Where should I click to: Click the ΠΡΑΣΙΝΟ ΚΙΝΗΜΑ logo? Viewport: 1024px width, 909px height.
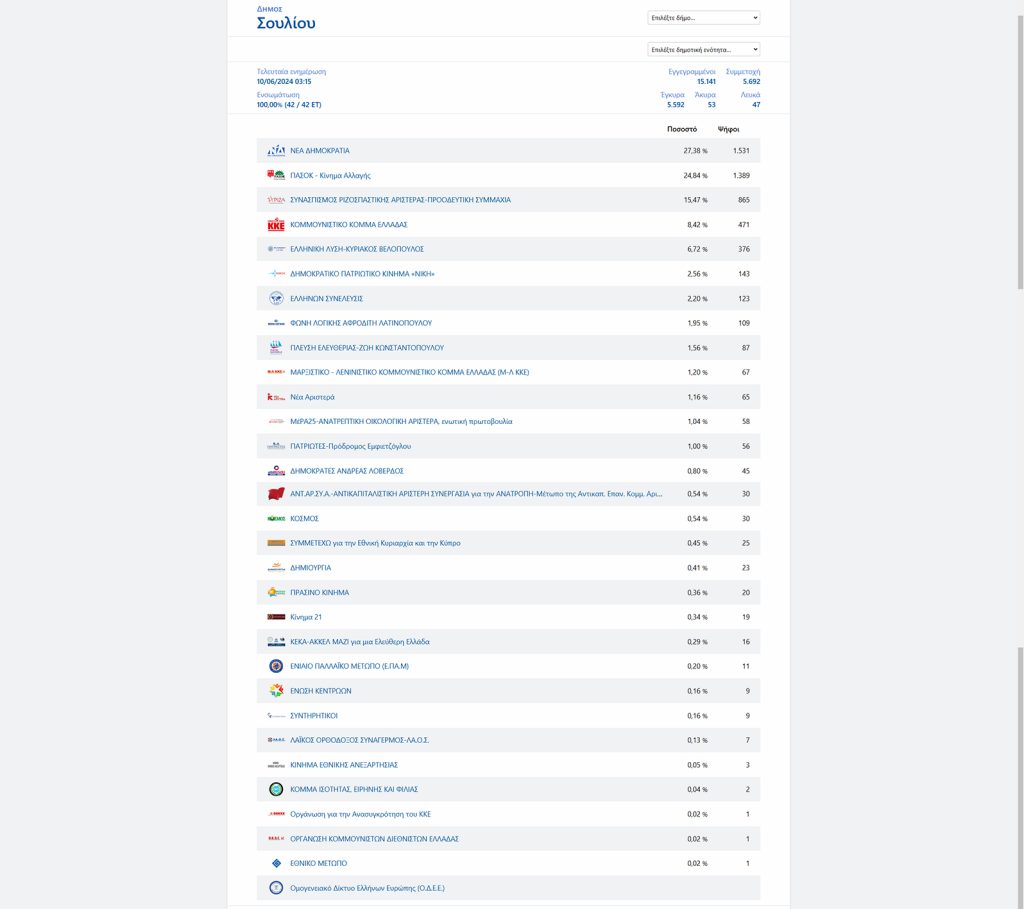tap(276, 592)
